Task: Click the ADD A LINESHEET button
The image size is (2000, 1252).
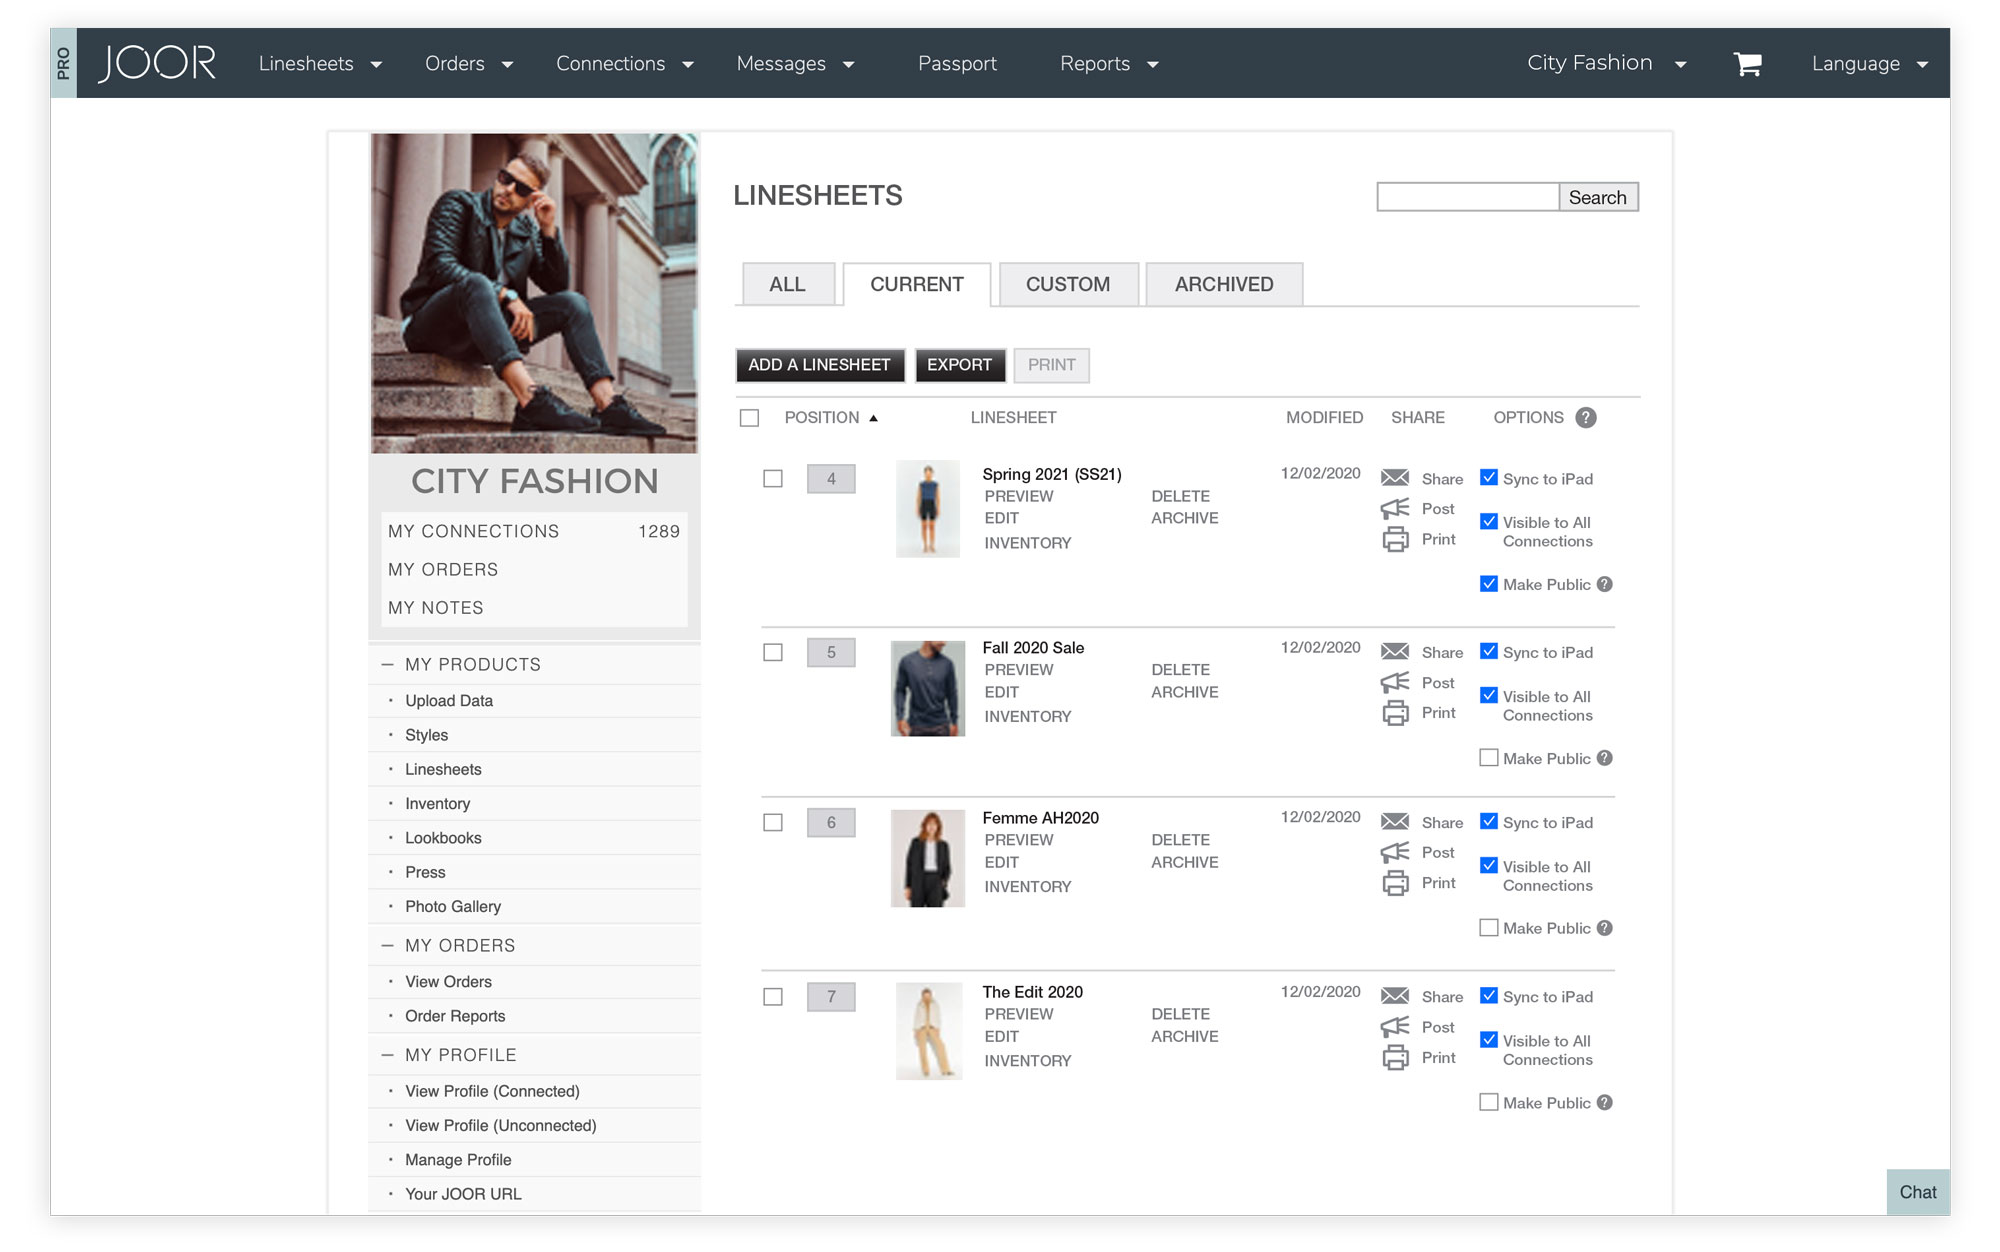Action: click(x=820, y=365)
